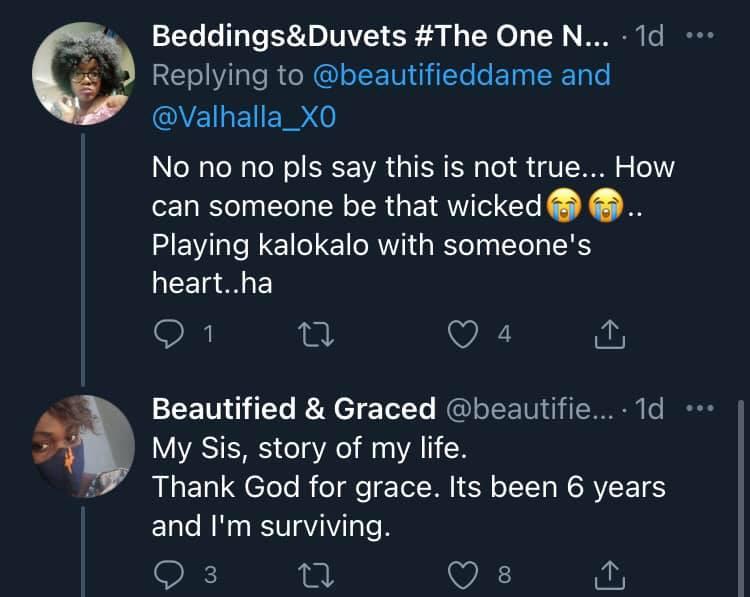Screen dimensions: 750x597
Task: Click the 1d timestamp on Beddings&Duvets tweet
Action: click(650, 36)
